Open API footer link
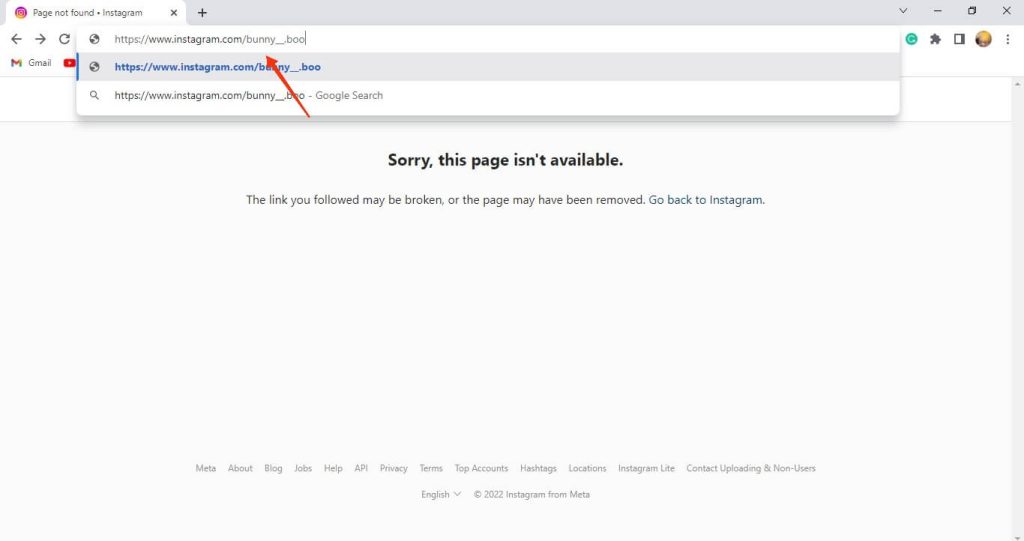The height and width of the screenshot is (541, 1024). click(361, 468)
